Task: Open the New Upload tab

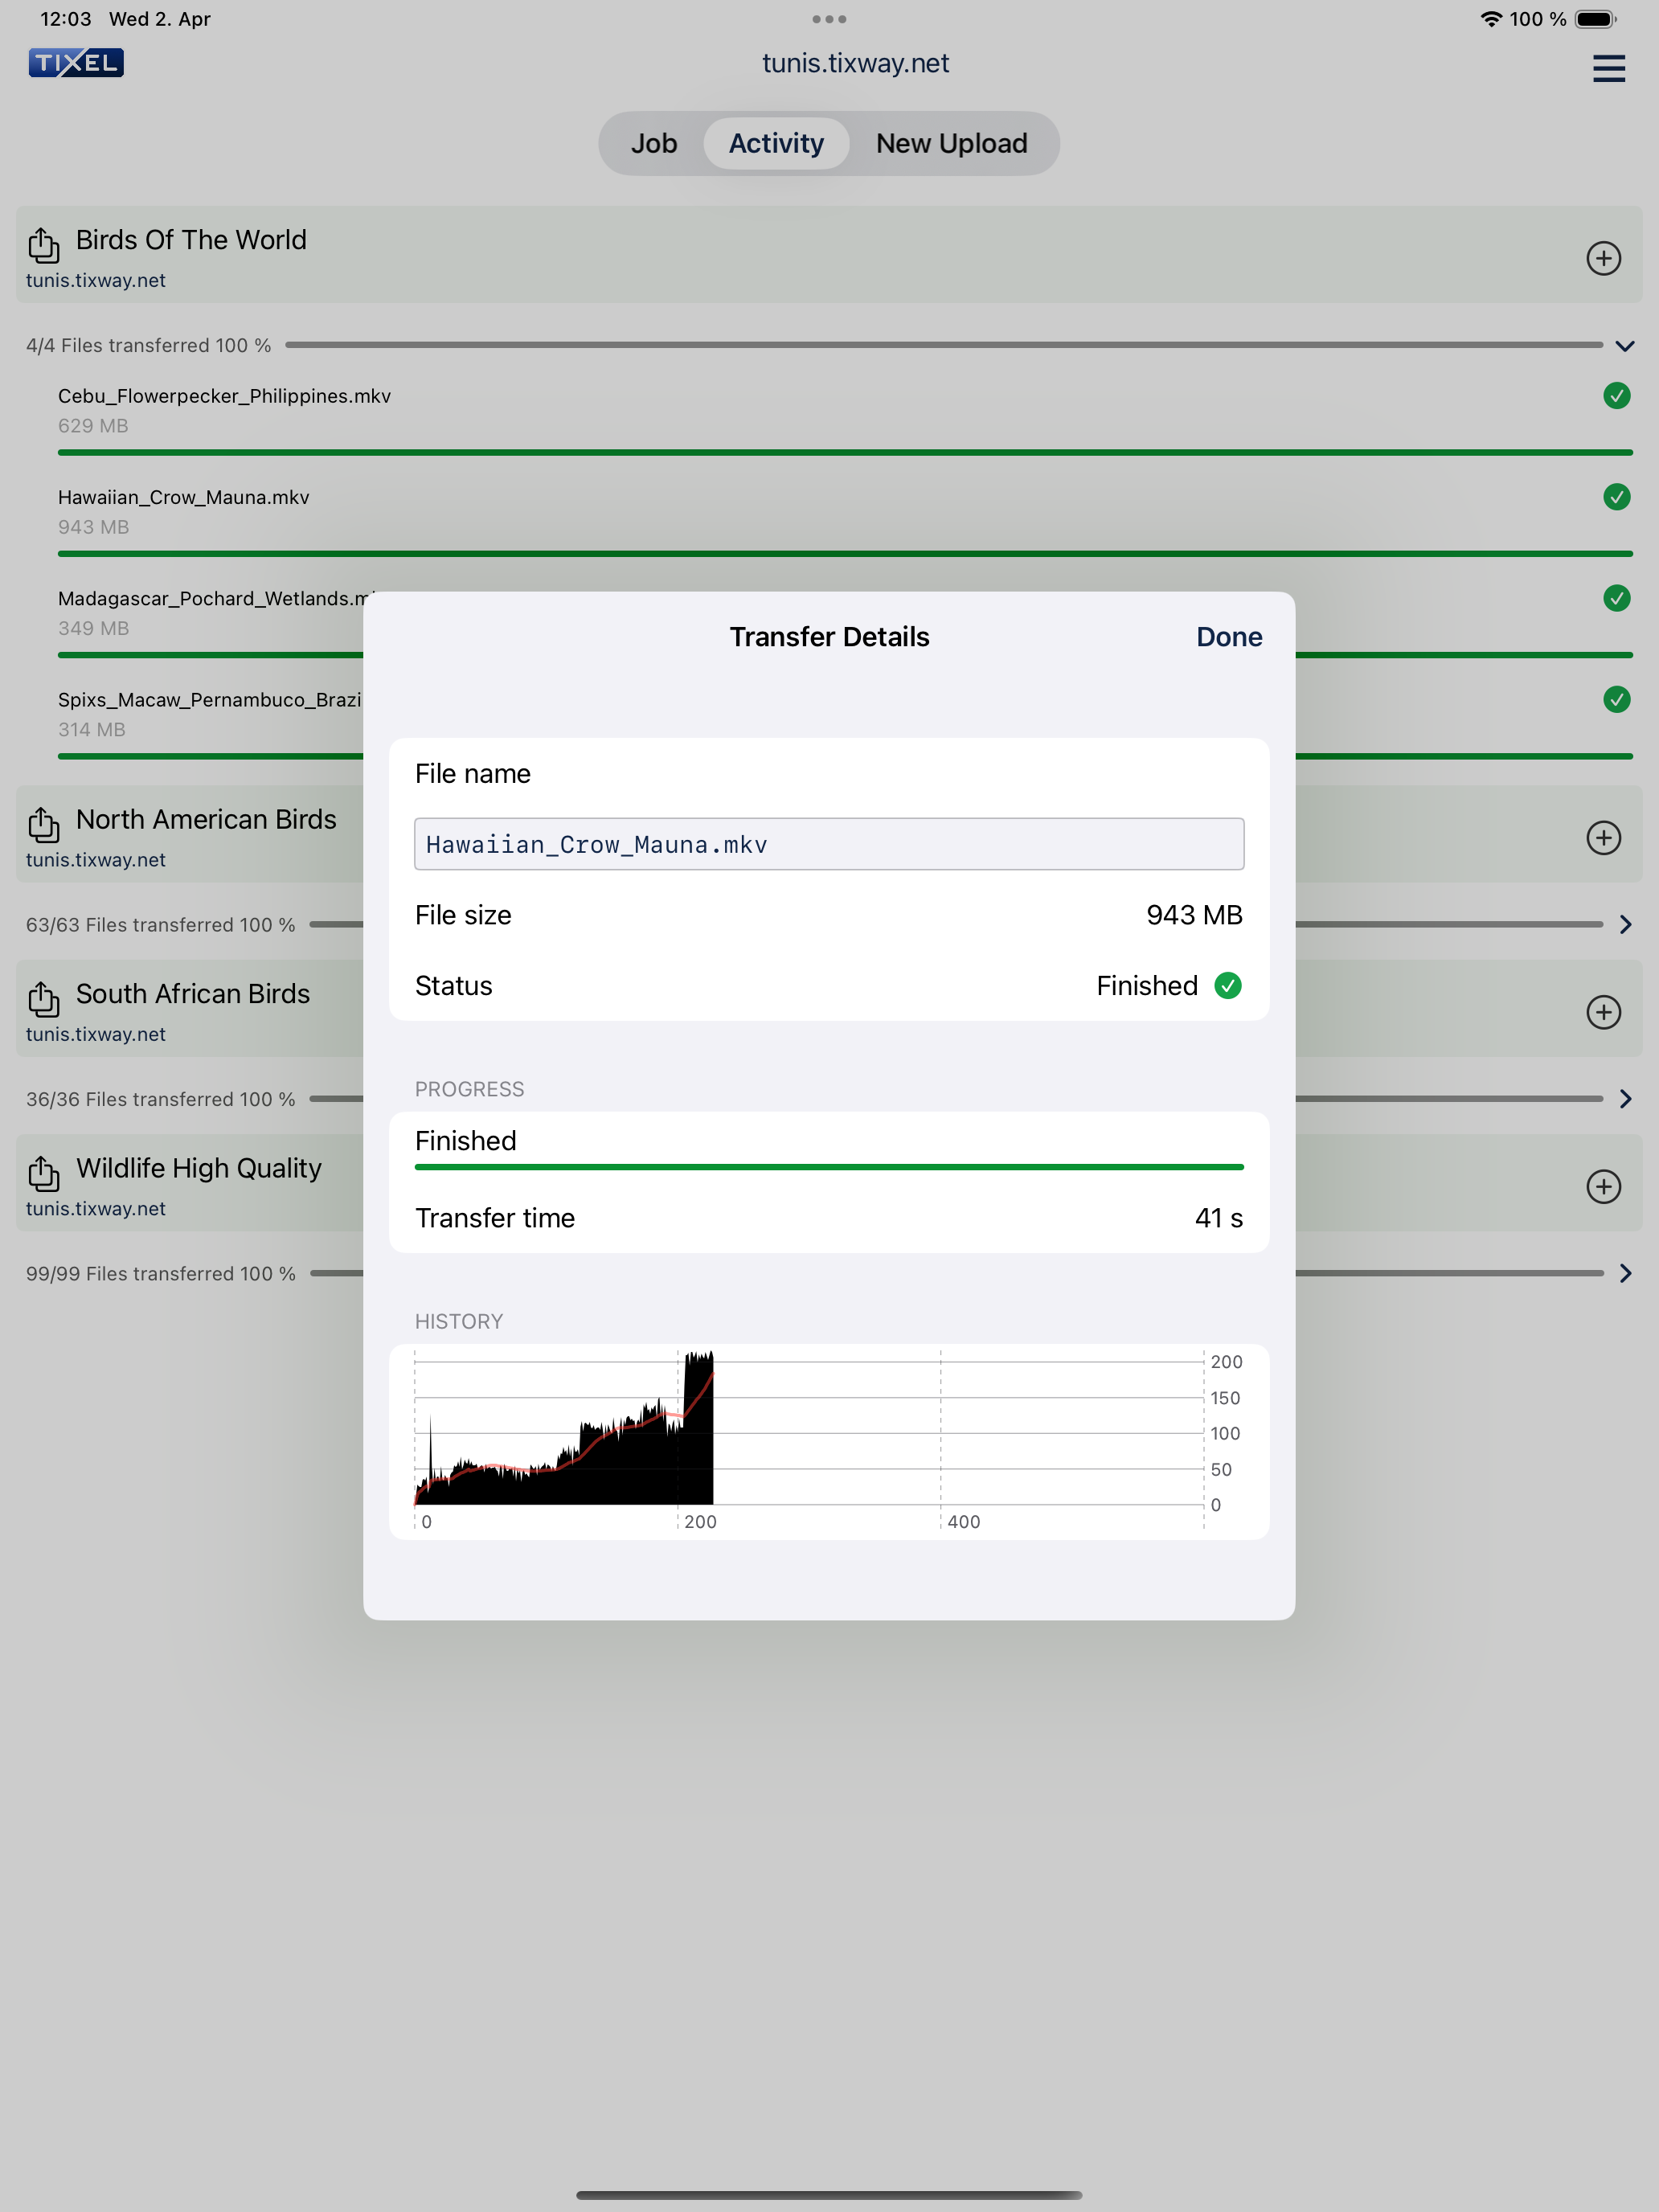Action: point(951,144)
